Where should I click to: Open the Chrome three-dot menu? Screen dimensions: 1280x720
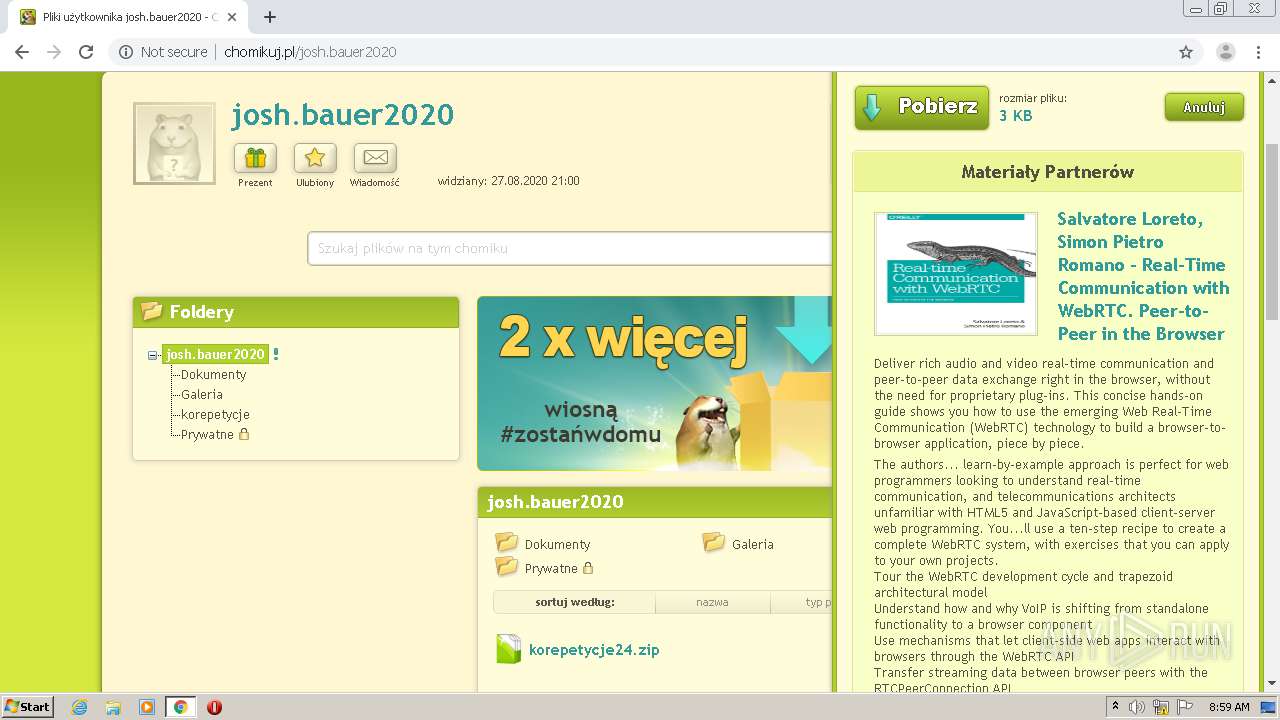[1258, 52]
